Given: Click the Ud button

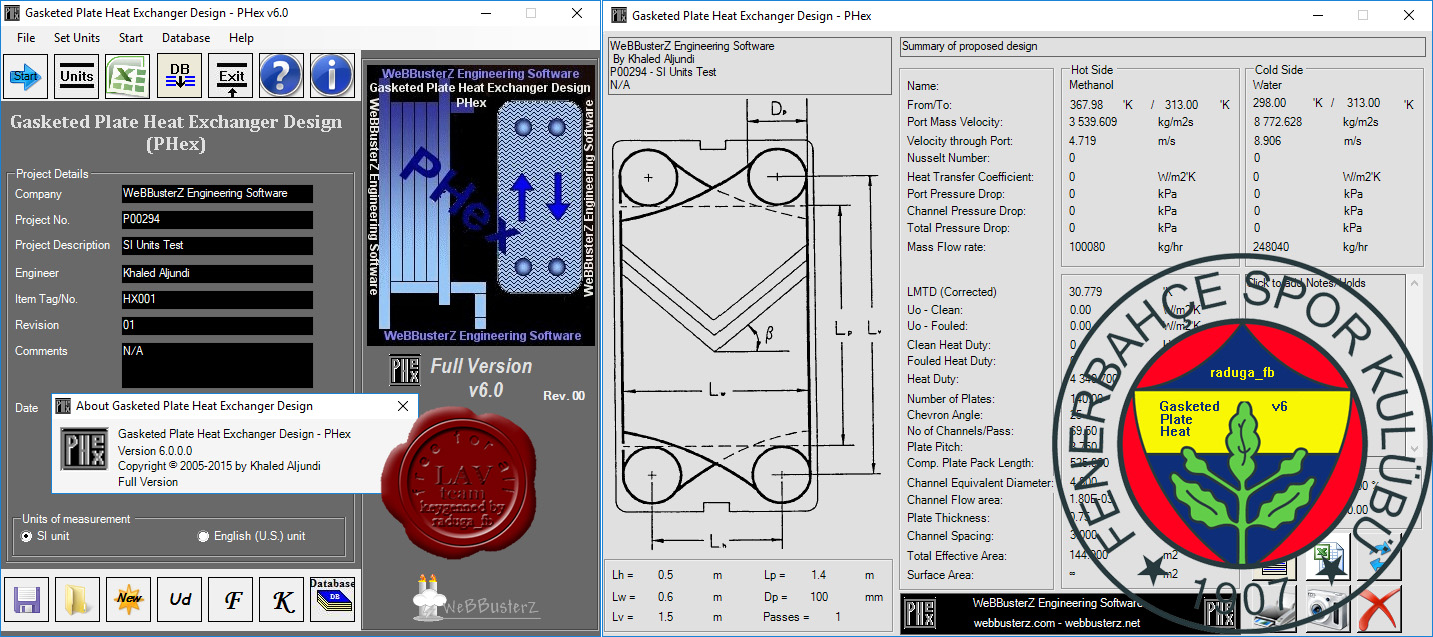Looking at the screenshot, I should [180, 600].
